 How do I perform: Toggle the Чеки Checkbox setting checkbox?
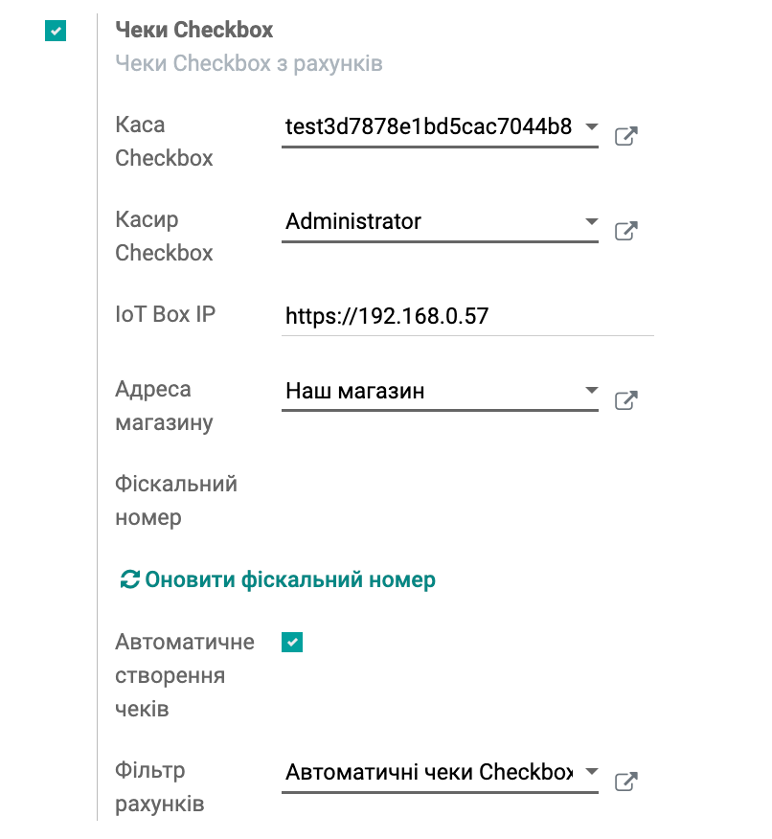(x=55, y=31)
